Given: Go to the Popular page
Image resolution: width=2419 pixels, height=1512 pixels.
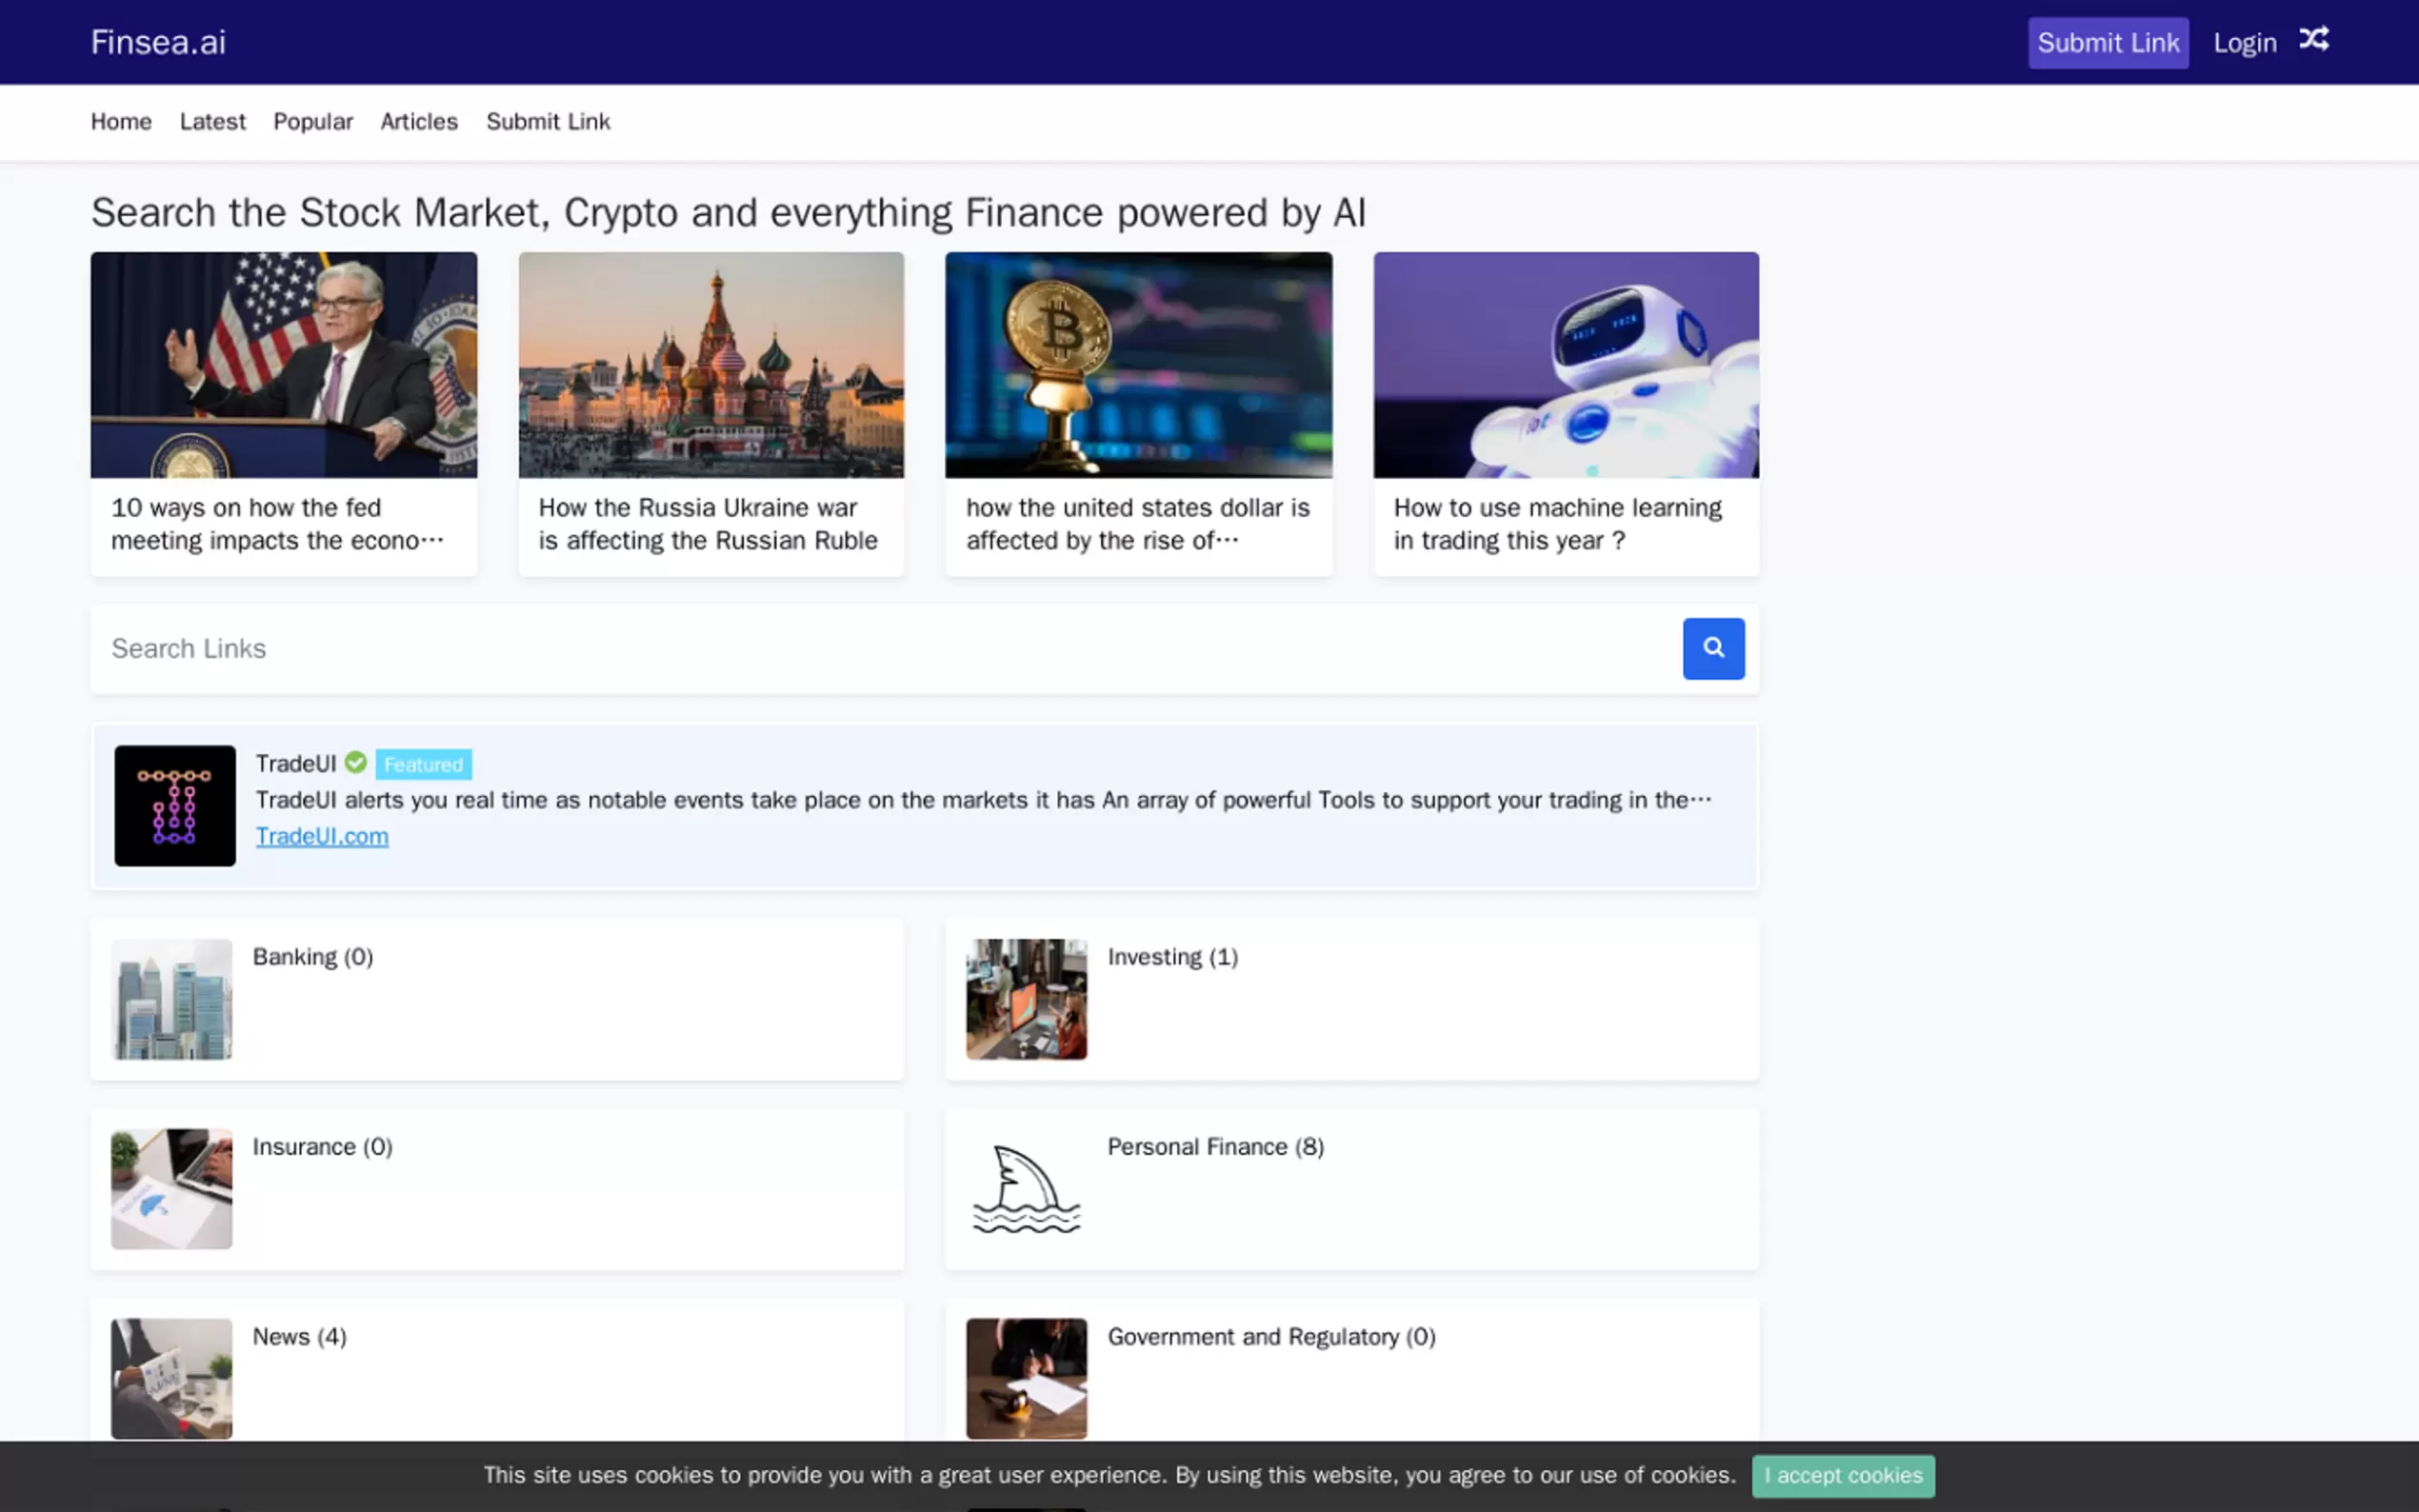Looking at the screenshot, I should [x=312, y=122].
